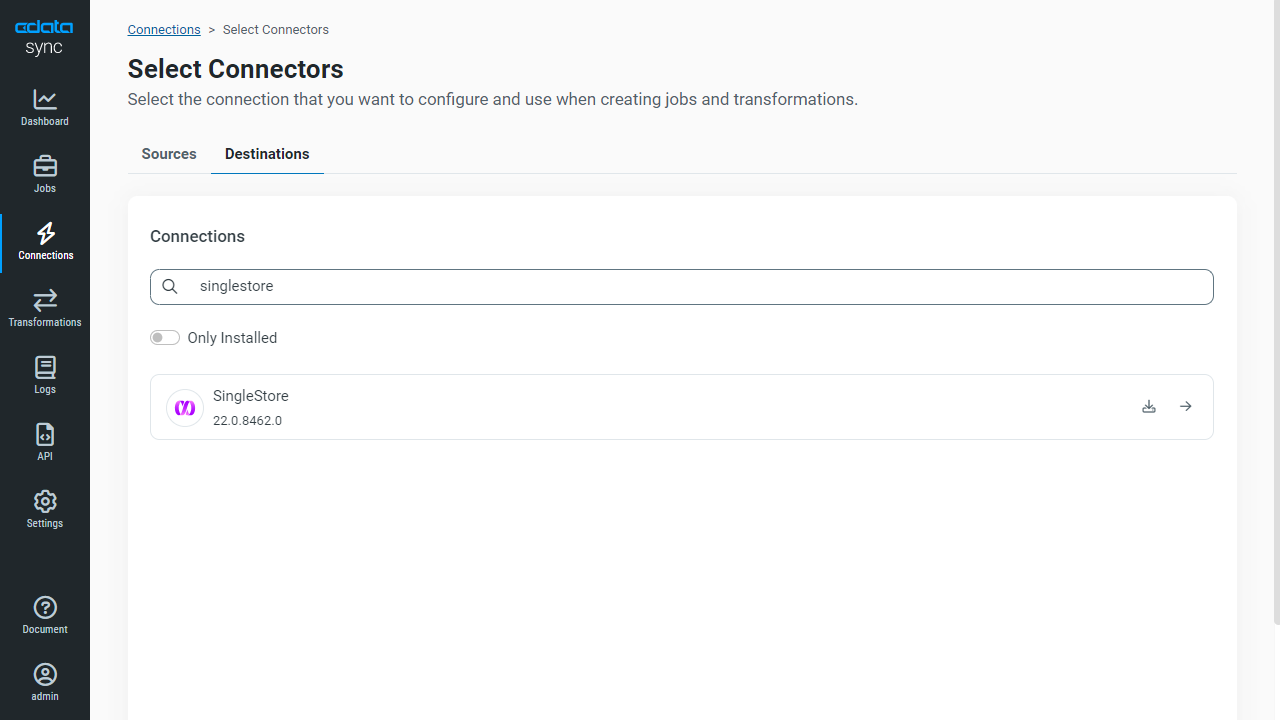
Task: Open the Dashboard chart icon
Action: [45, 99]
